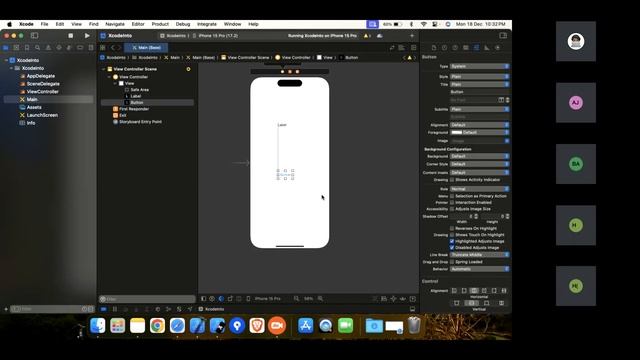Click the related items grid icon left of the back arrow
This screenshot has width=640, height=360.
coord(103,48)
